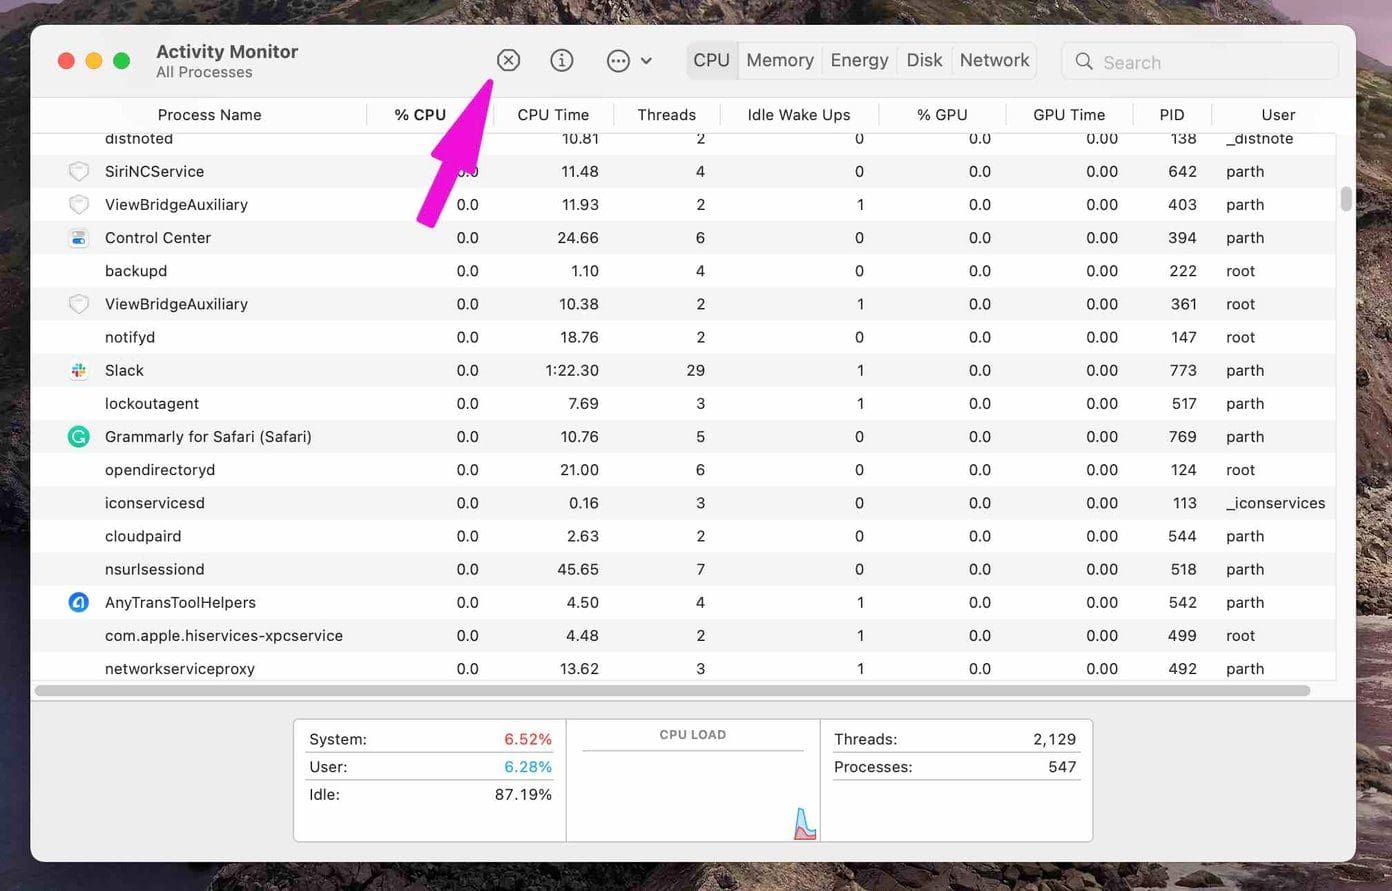Sort by PID column header
Viewport: 1392px width, 891px height.
point(1172,115)
